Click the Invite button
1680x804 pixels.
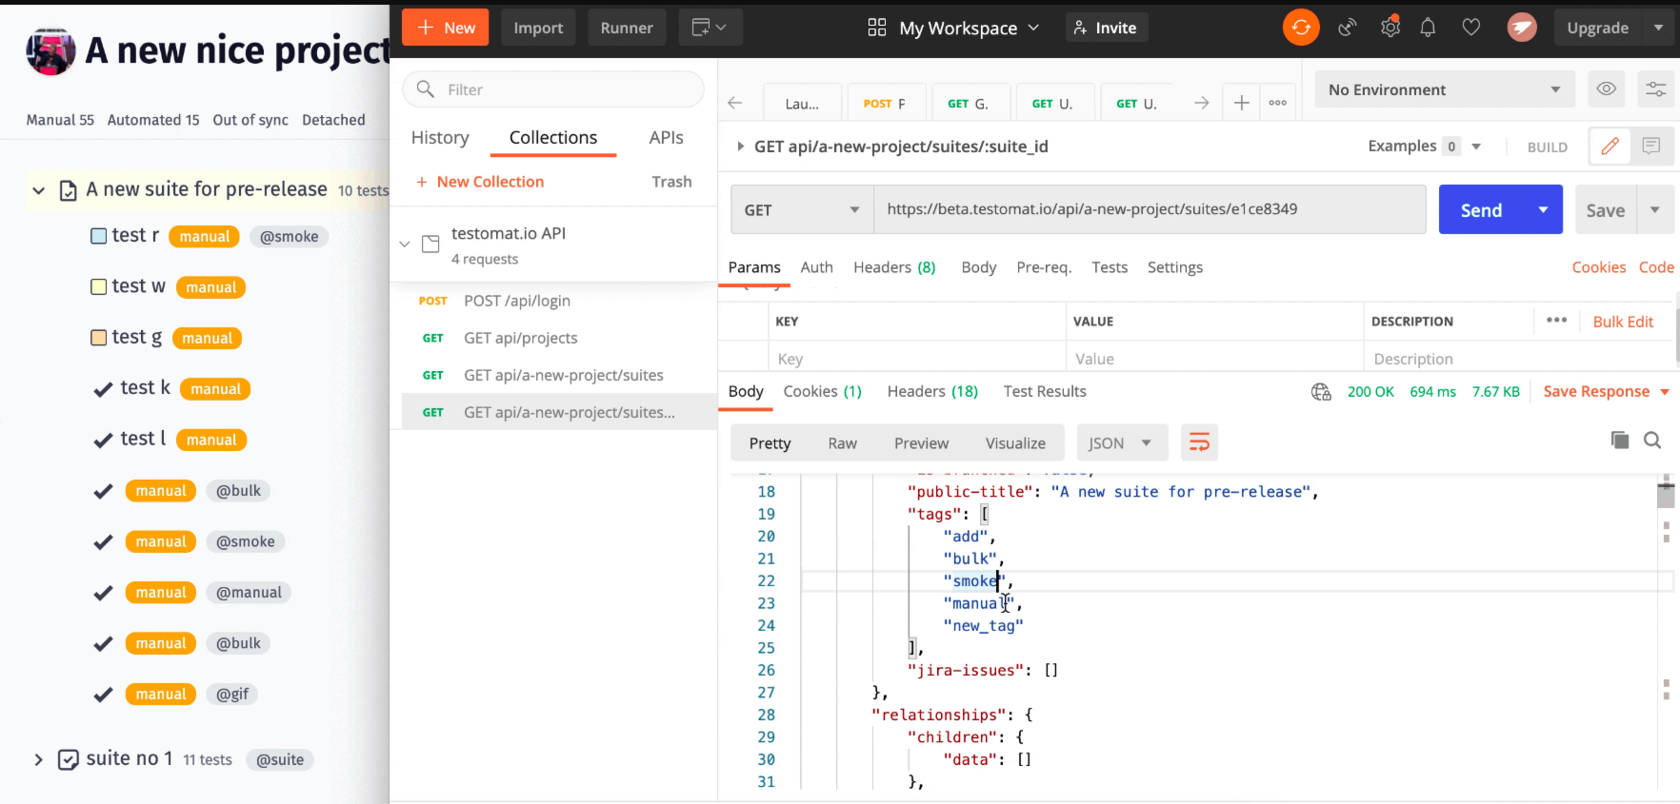coord(1106,28)
